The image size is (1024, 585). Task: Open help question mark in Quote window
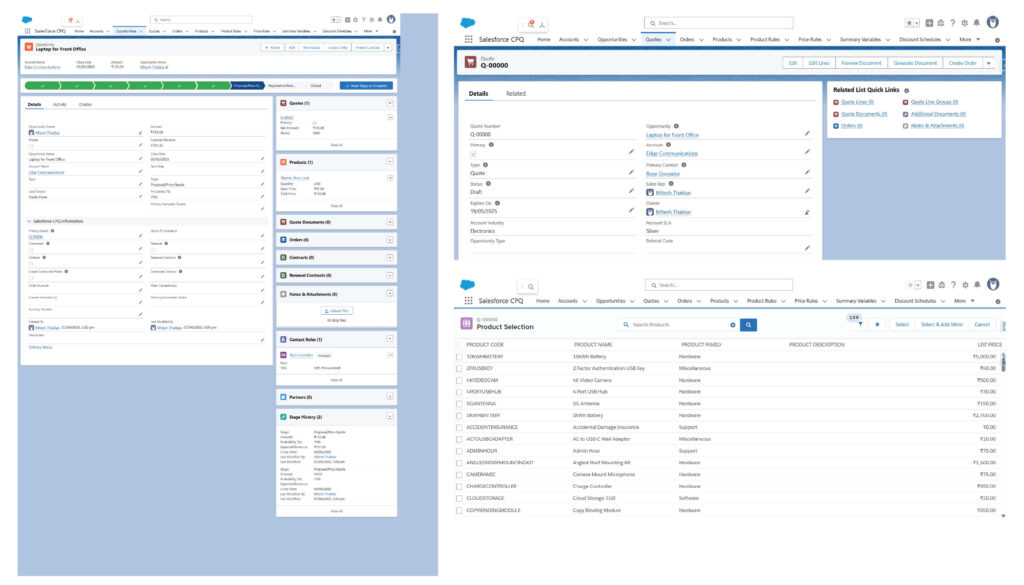pyautogui.click(x=953, y=23)
